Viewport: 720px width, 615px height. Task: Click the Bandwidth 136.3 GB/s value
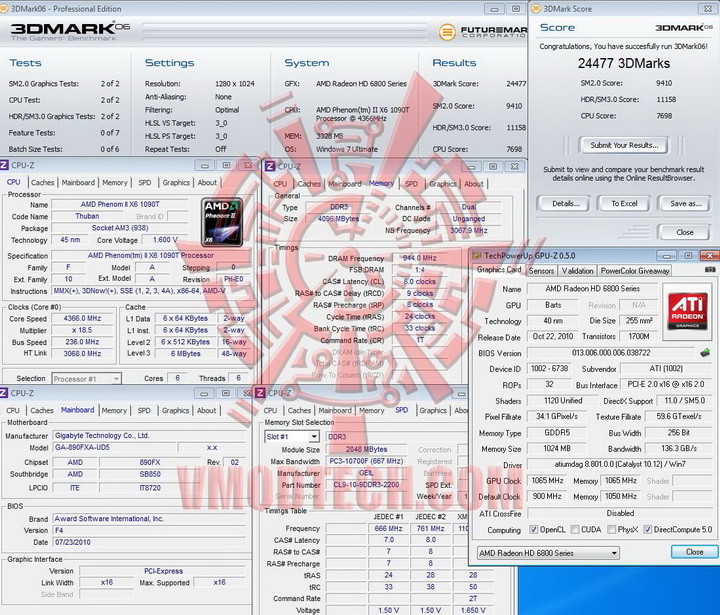[679, 448]
